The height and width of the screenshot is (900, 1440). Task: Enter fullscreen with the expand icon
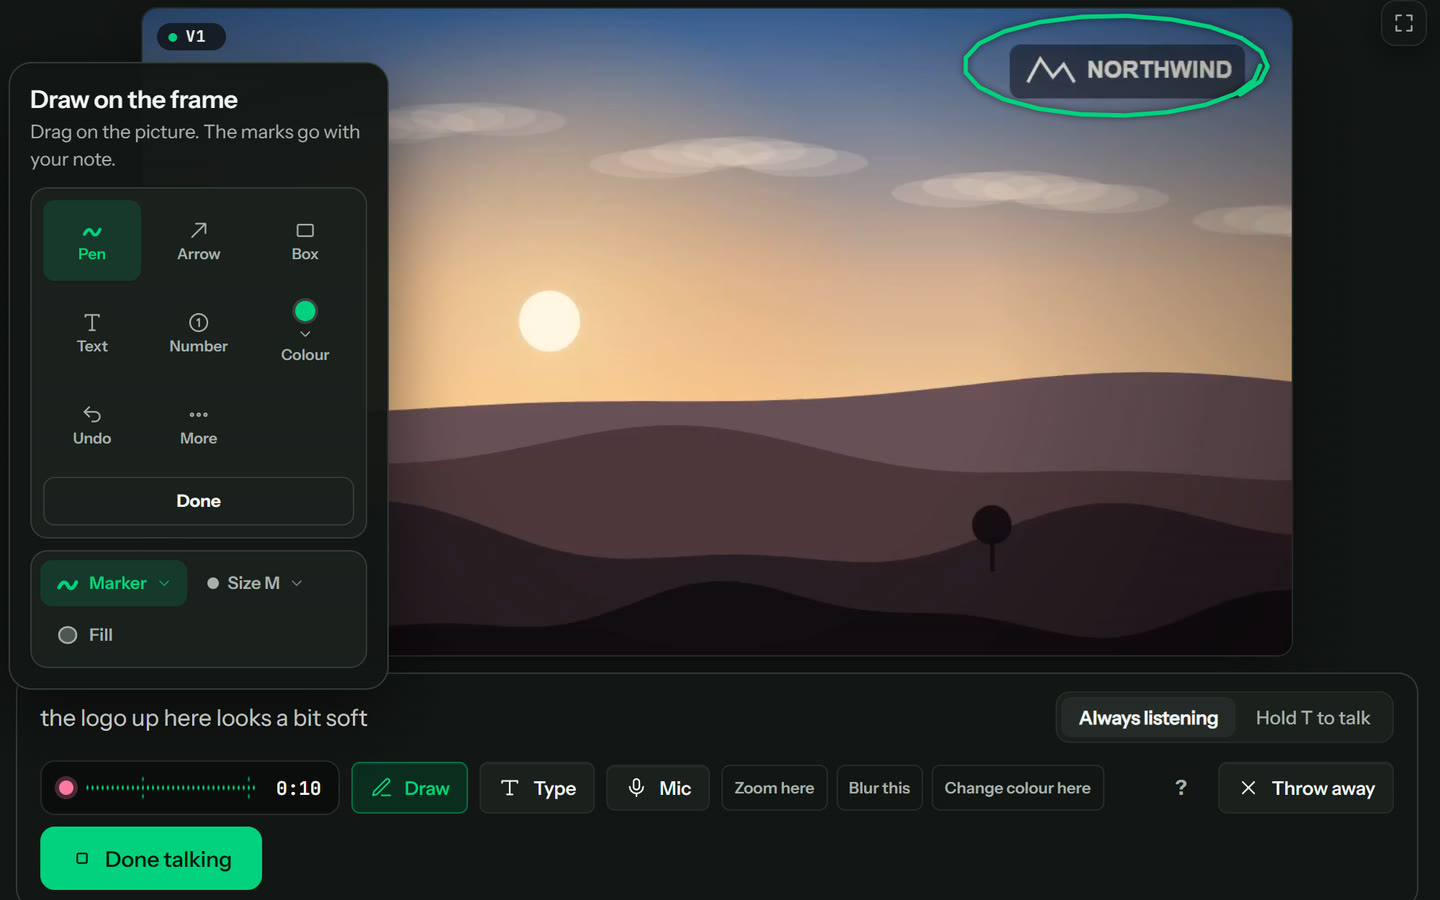tap(1404, 23)
